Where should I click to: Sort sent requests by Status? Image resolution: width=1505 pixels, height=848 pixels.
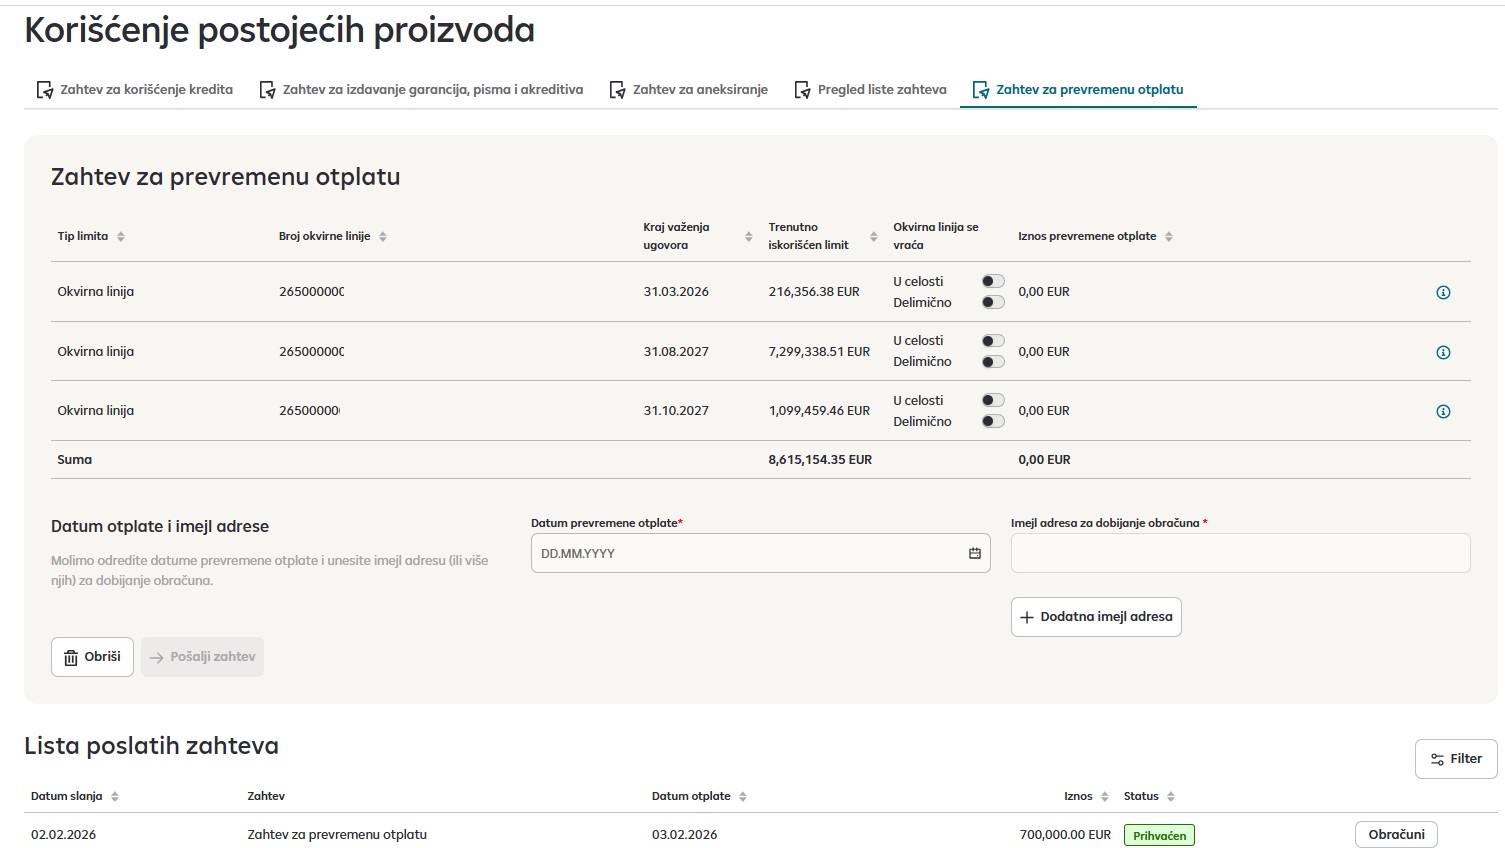[x=1171, y=797]
